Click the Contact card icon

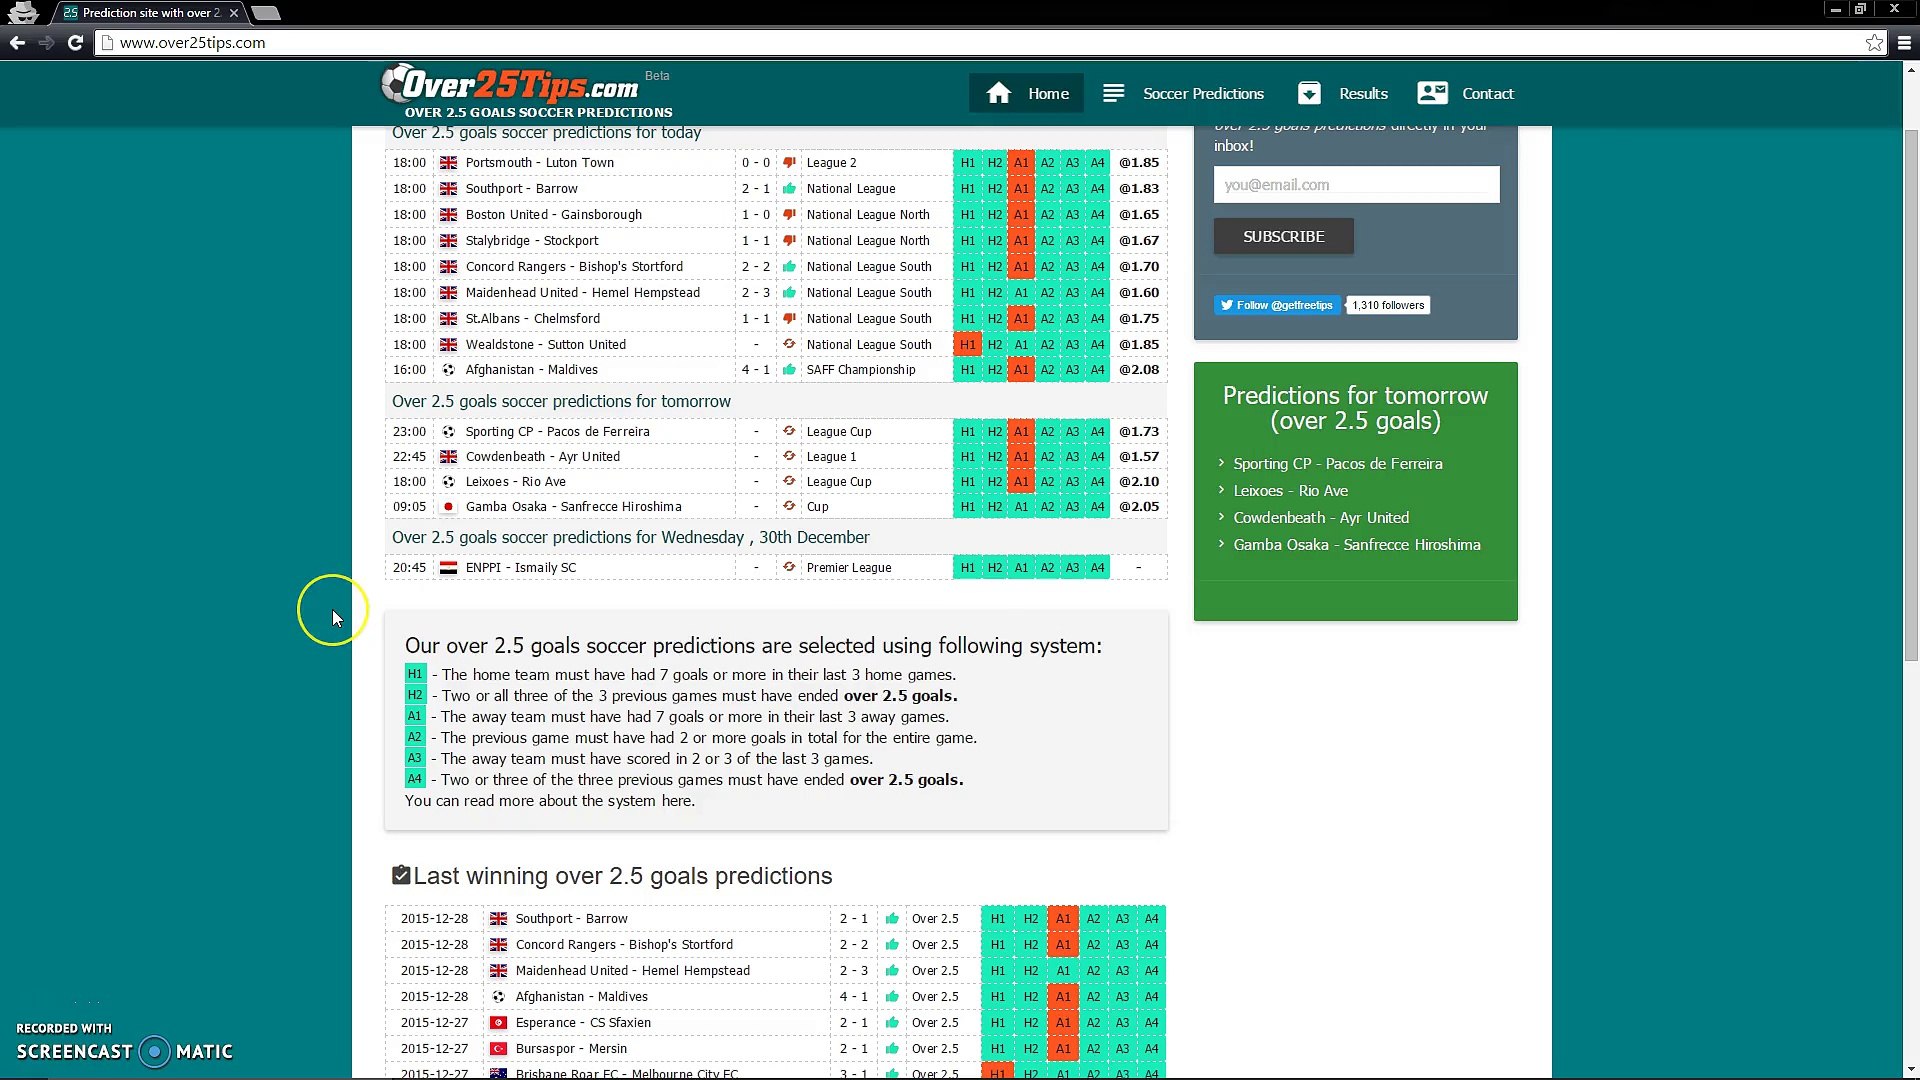1432,93
